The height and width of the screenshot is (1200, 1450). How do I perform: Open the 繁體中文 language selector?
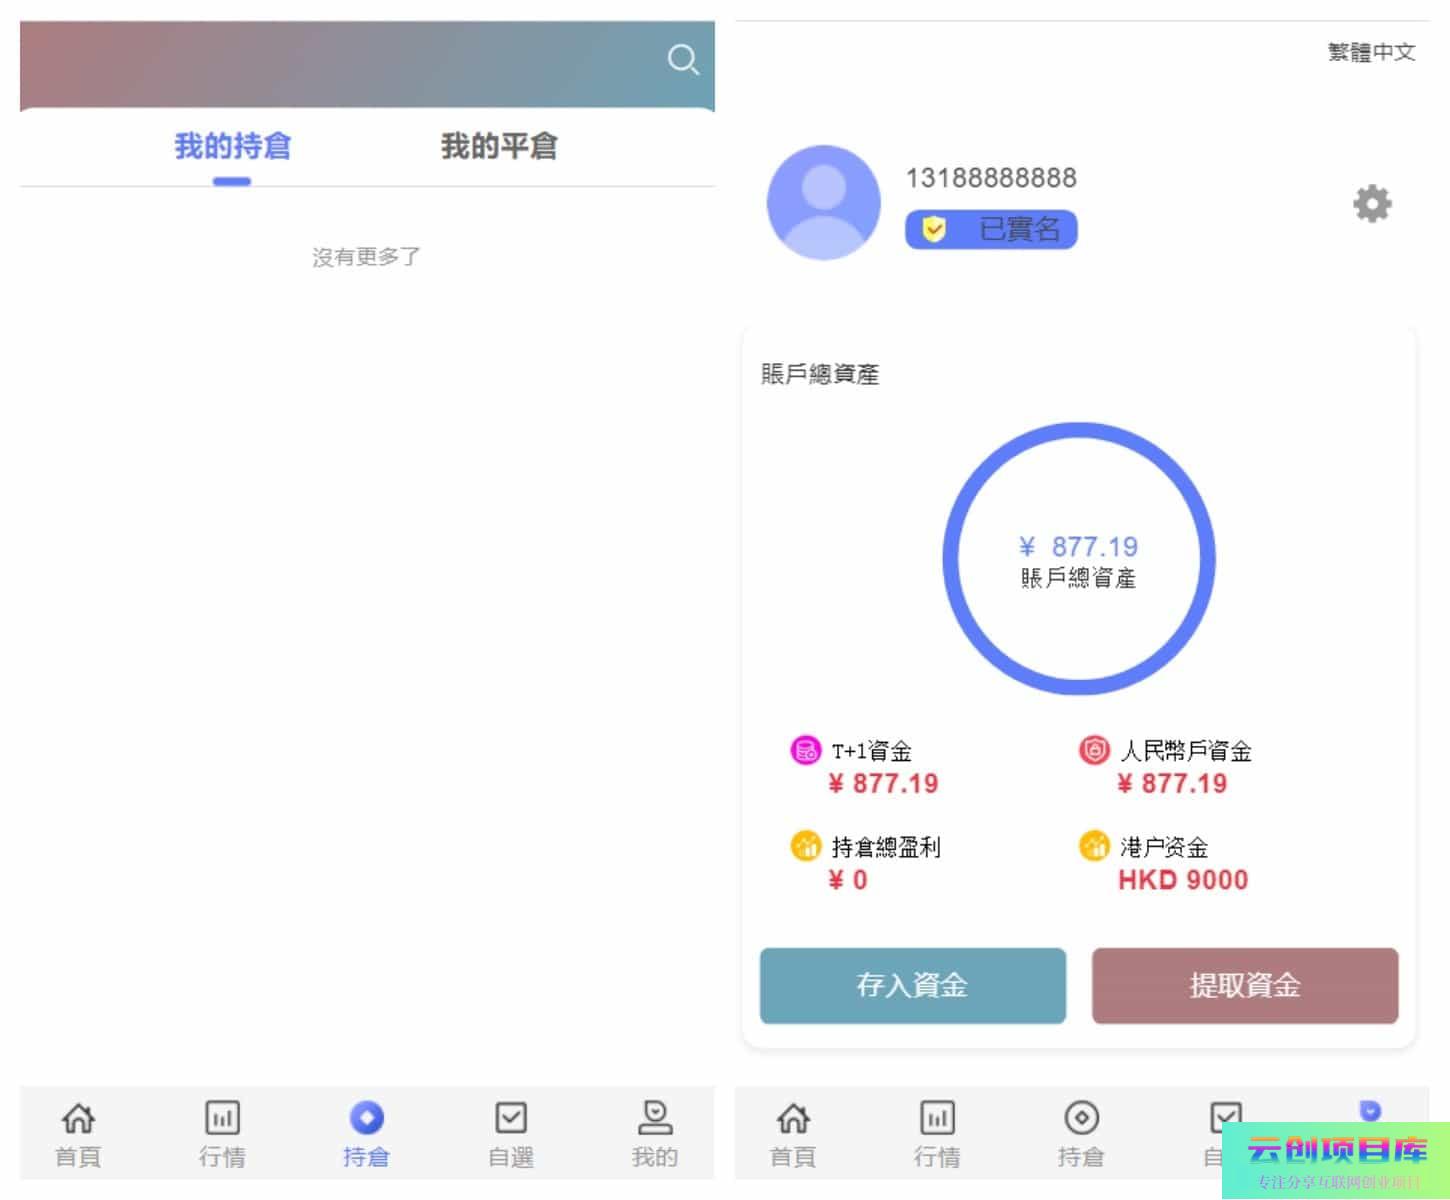pos(1371,52)
